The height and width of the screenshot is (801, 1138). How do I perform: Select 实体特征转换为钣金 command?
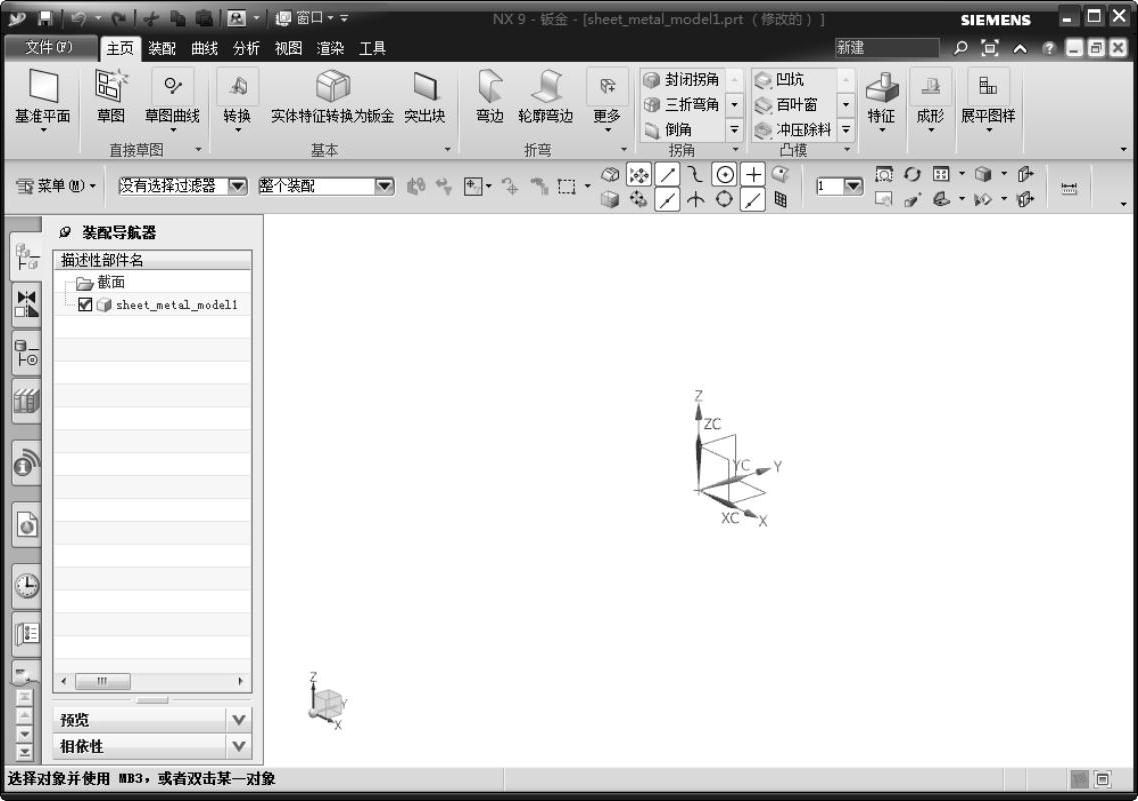click(332, 97)
